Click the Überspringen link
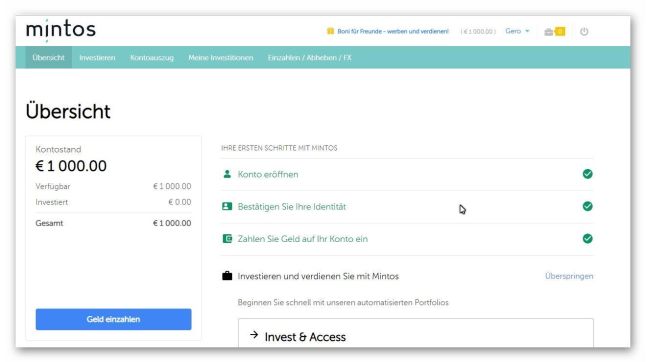646x362 pixels. tap(569, 276)
